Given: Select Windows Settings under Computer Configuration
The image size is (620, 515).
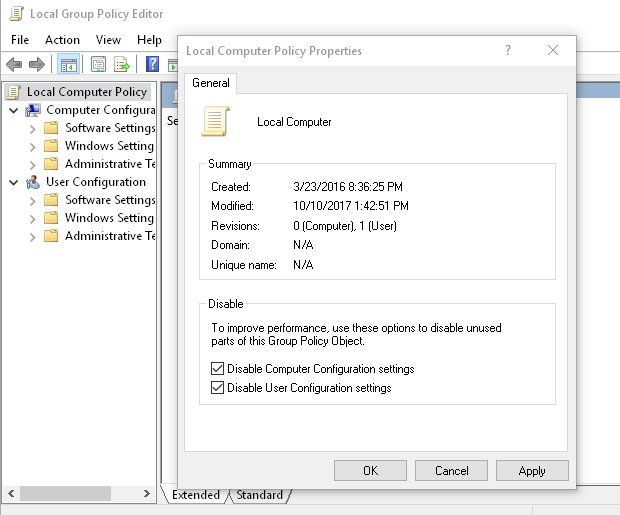Looking at the screenshot, I should pyautogui.click(x=109, y=146).
